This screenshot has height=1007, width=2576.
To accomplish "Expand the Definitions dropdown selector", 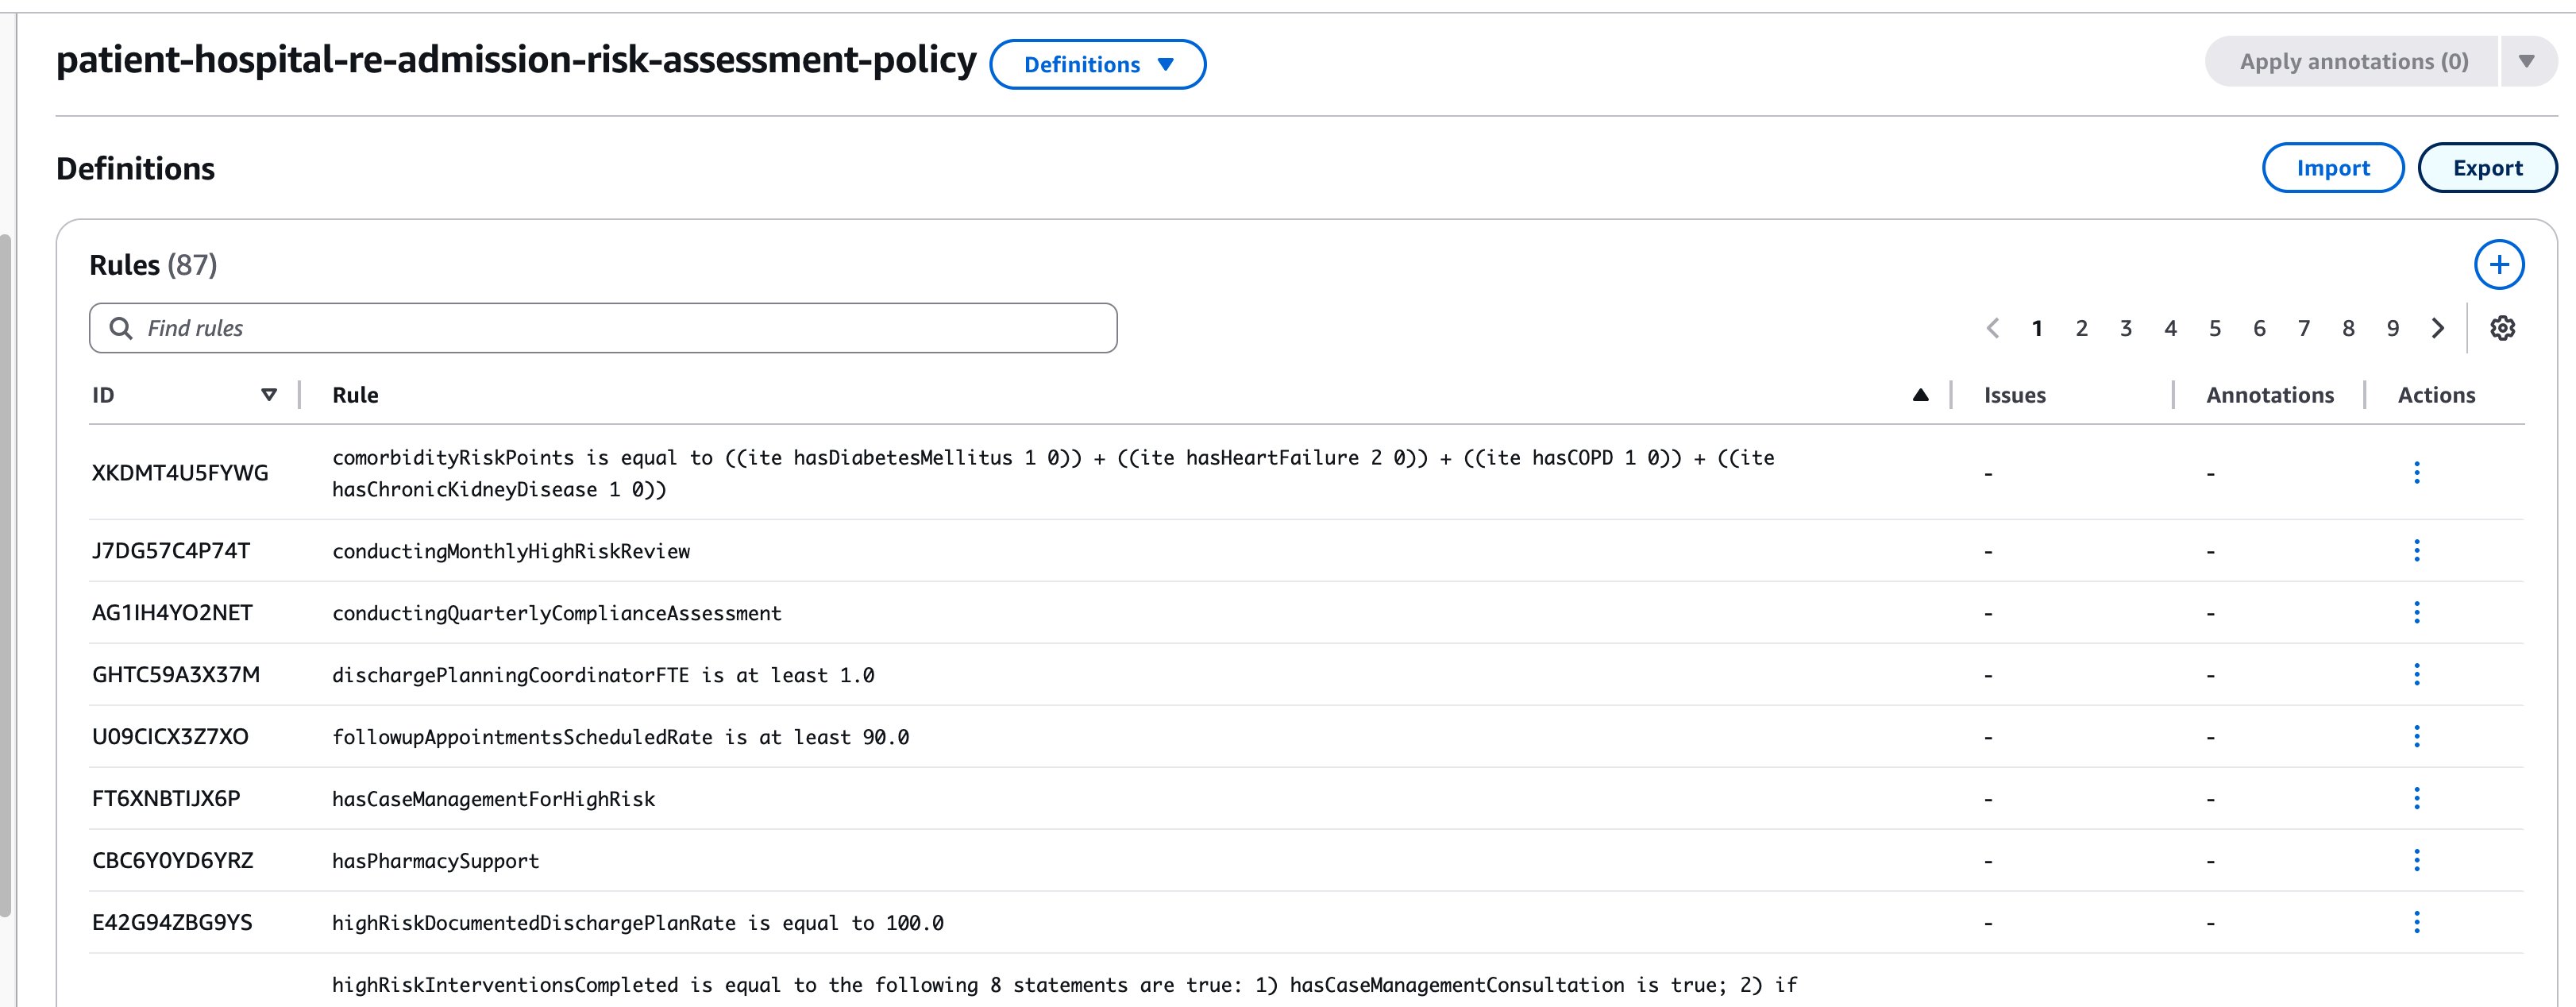I will point(1097,65).
